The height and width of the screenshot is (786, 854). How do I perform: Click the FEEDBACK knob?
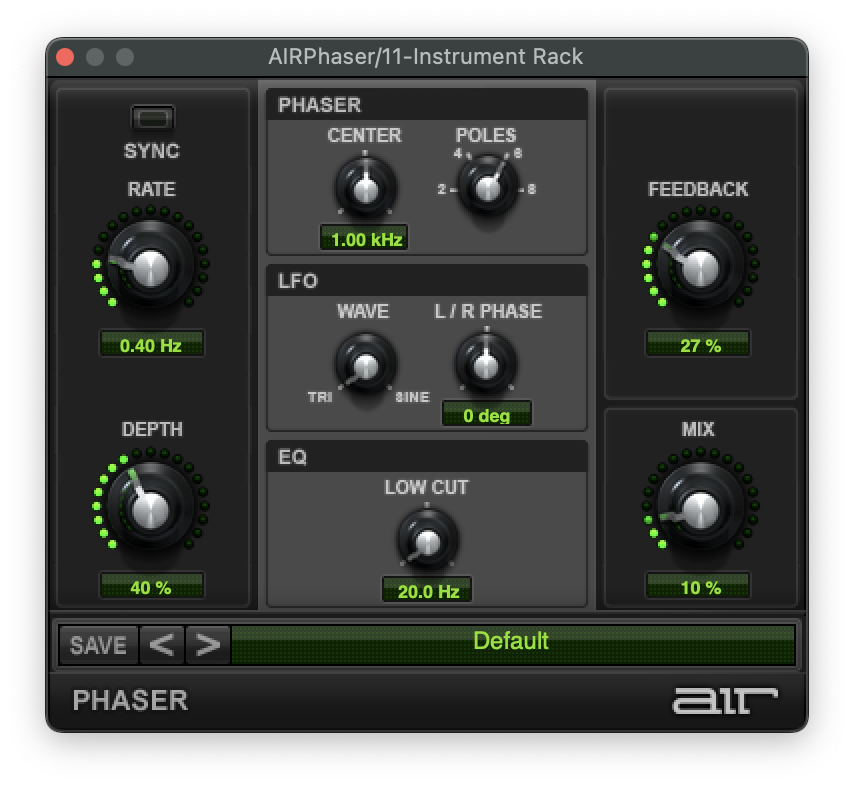click(699, 267)
